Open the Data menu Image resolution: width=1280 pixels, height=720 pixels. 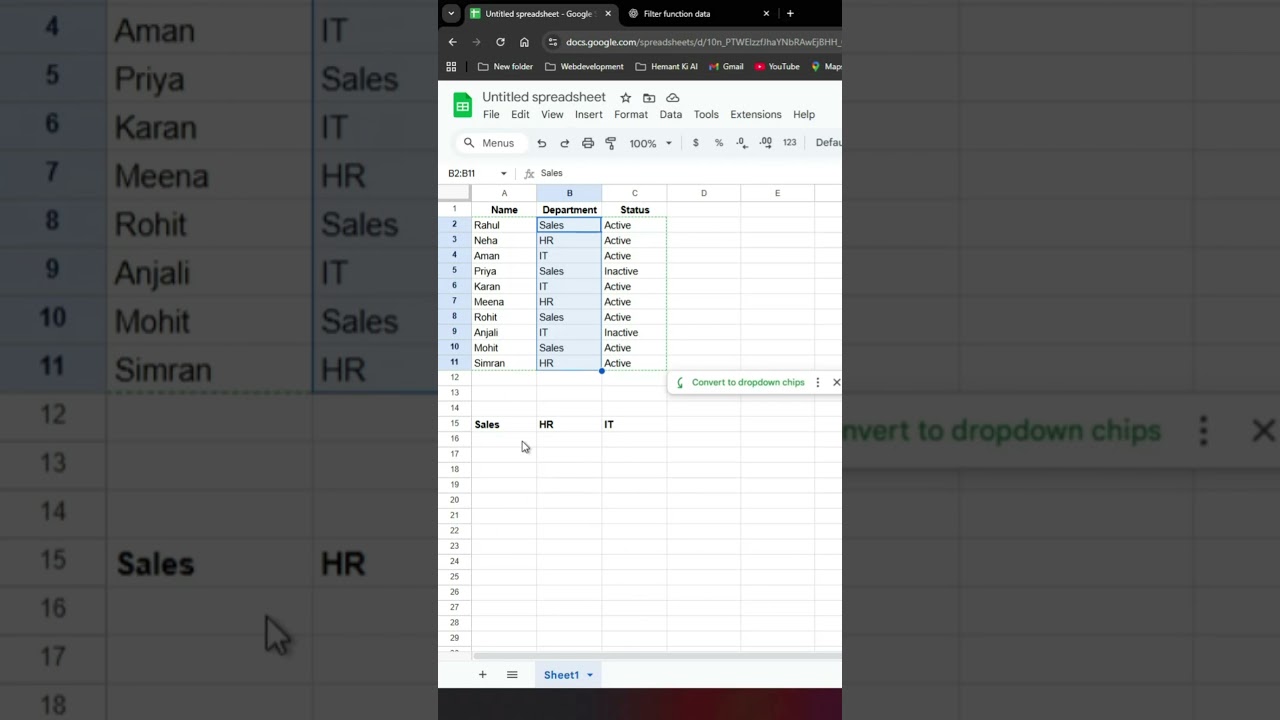(x=671, y=115)
